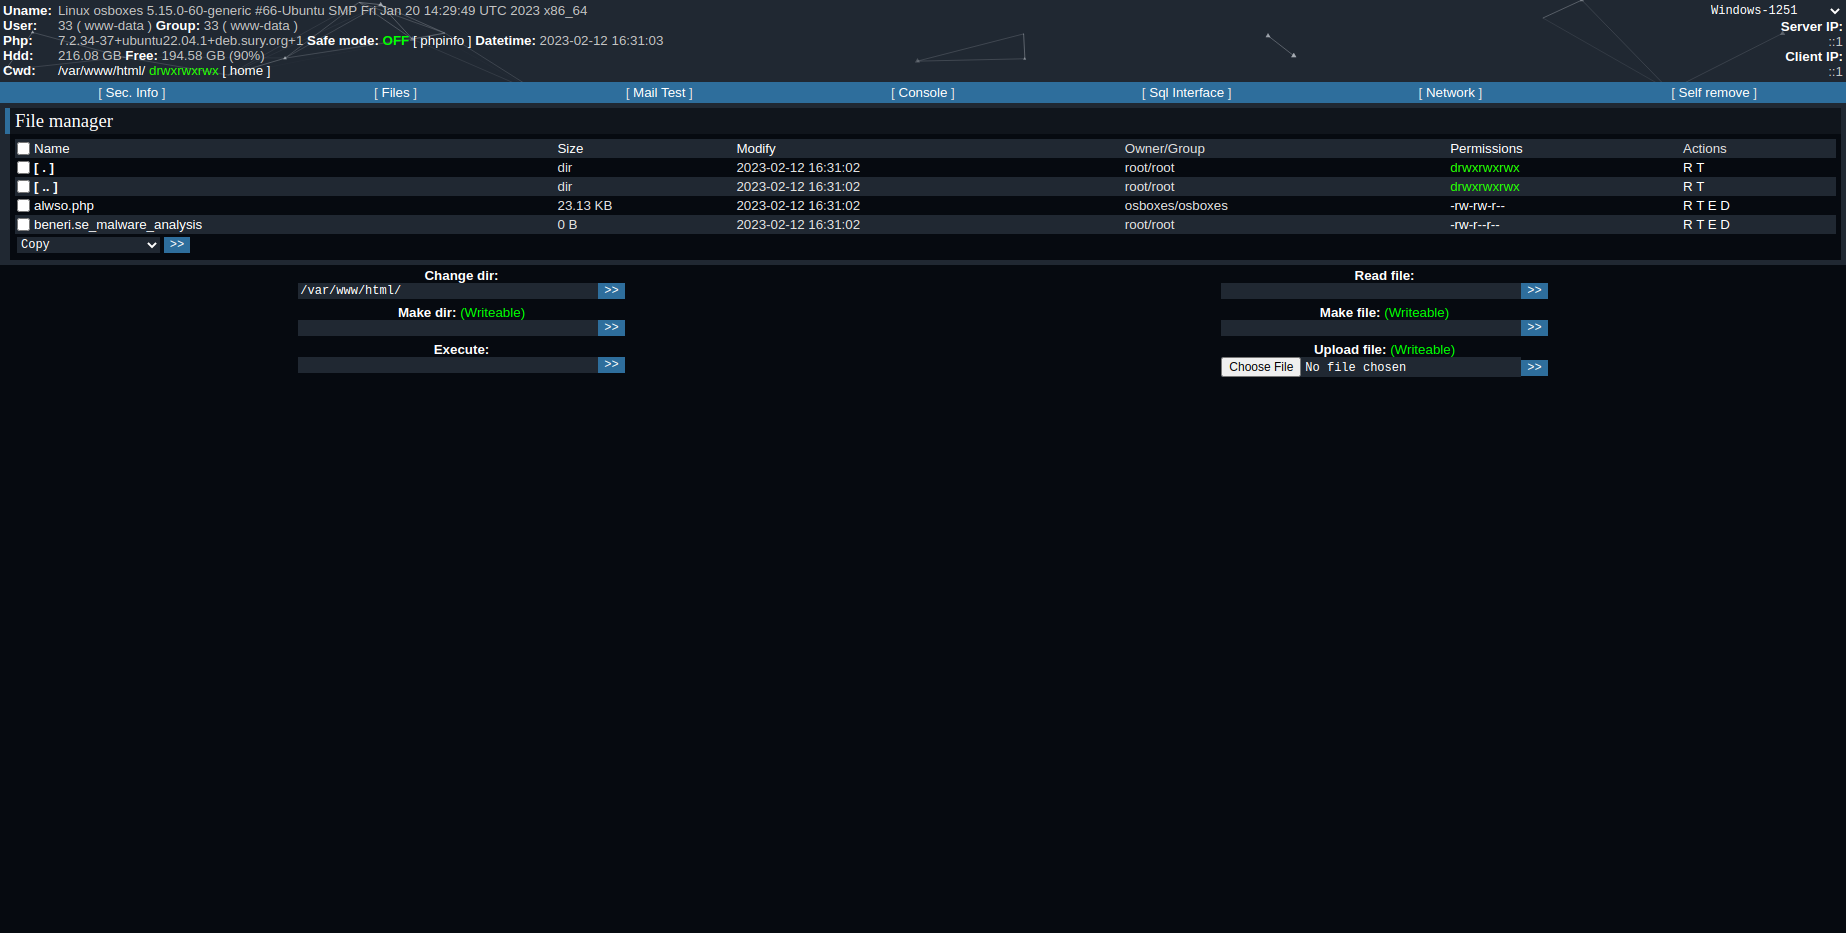Viewport: 1846px width, 933px height.
Task: Click the green drwxrwxrwx Cwd permissions
Action: pyautogui.click(x=184, y=71)
